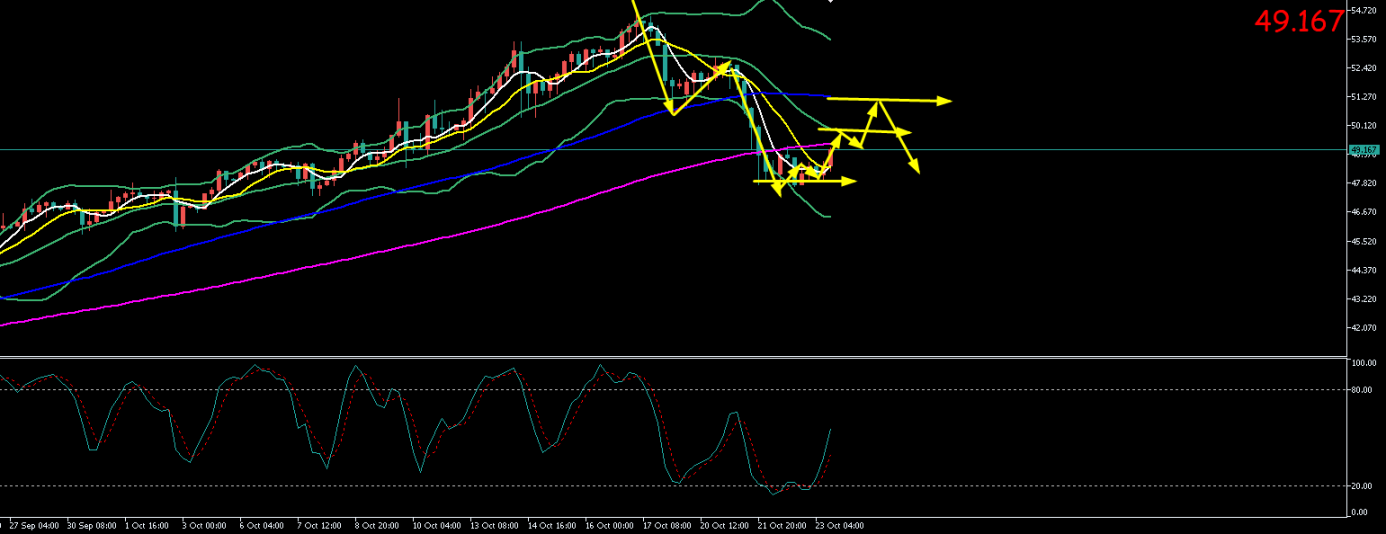Viewport: 1386px width, 534px height.
Task: Click the 51.270 price axis label
Action: coord(1365,97)
